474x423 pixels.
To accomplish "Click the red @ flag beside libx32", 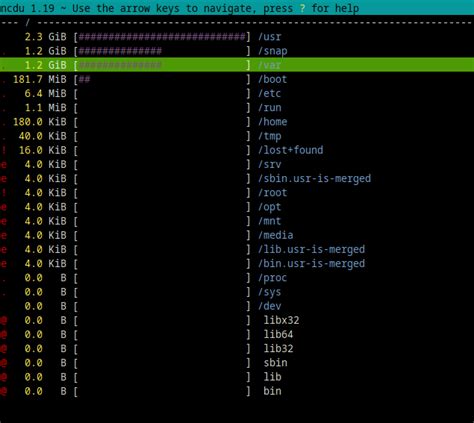I will pos(4,320).
